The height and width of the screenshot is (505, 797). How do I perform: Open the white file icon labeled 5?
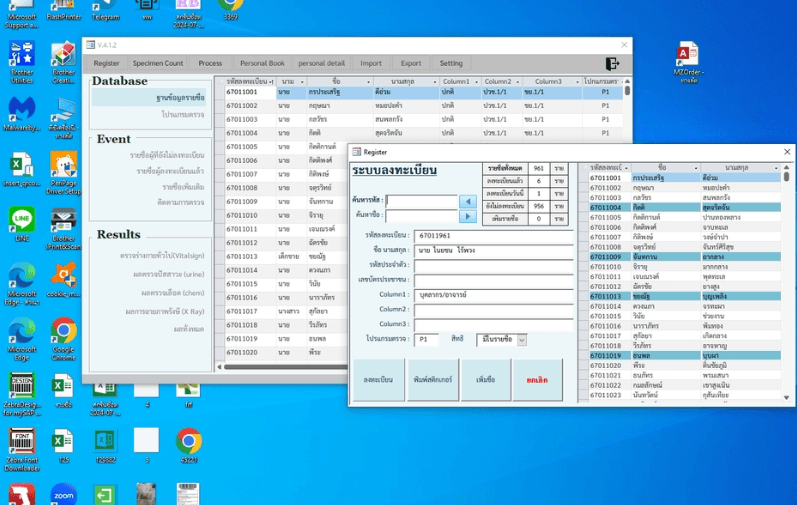pos(147,445)
